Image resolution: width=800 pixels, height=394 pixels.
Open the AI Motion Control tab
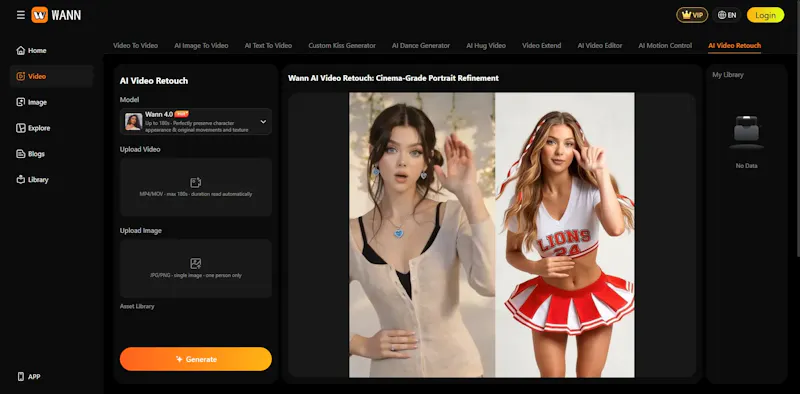(665, 45)
